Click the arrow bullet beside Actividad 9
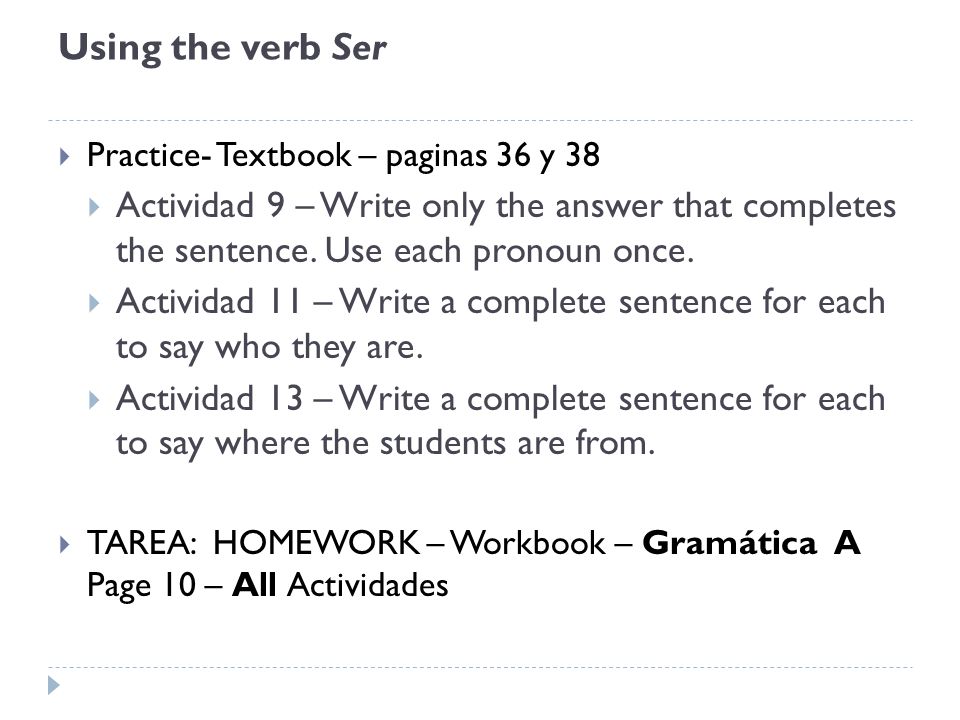The height and width of the screenshot is (720, 960). [x=94, y=207]
